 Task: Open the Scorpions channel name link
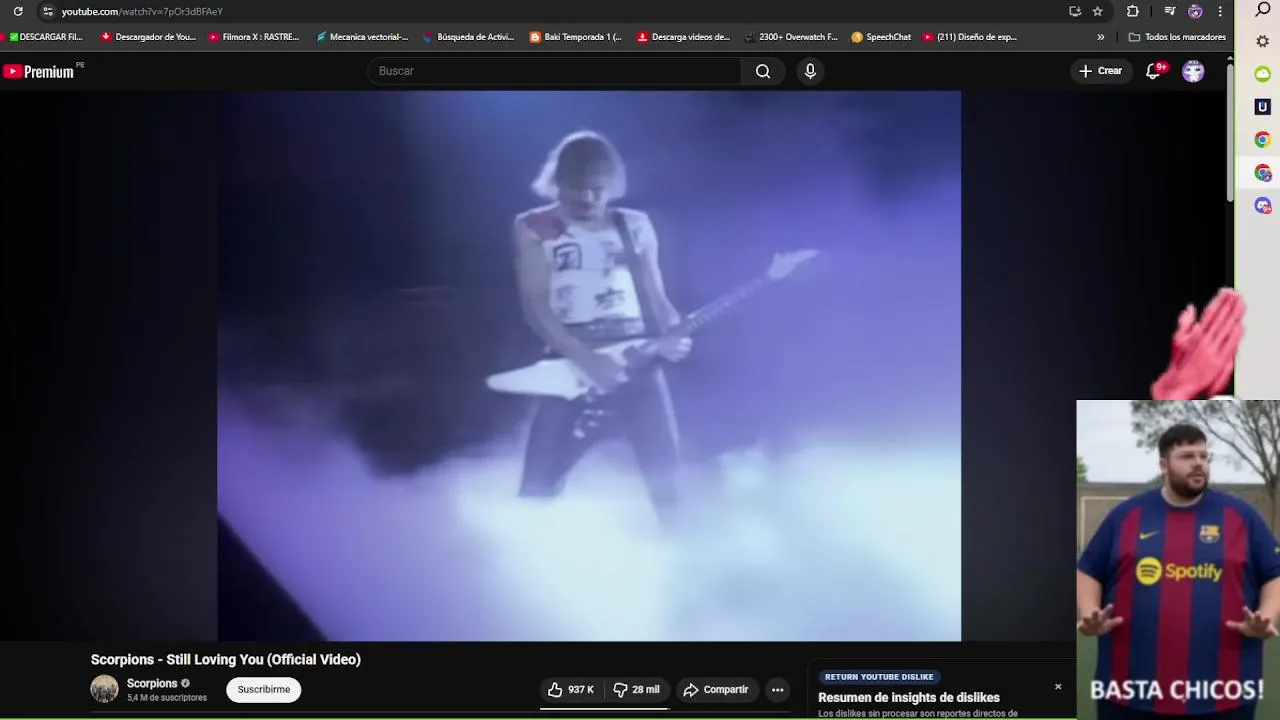[152, 683]
